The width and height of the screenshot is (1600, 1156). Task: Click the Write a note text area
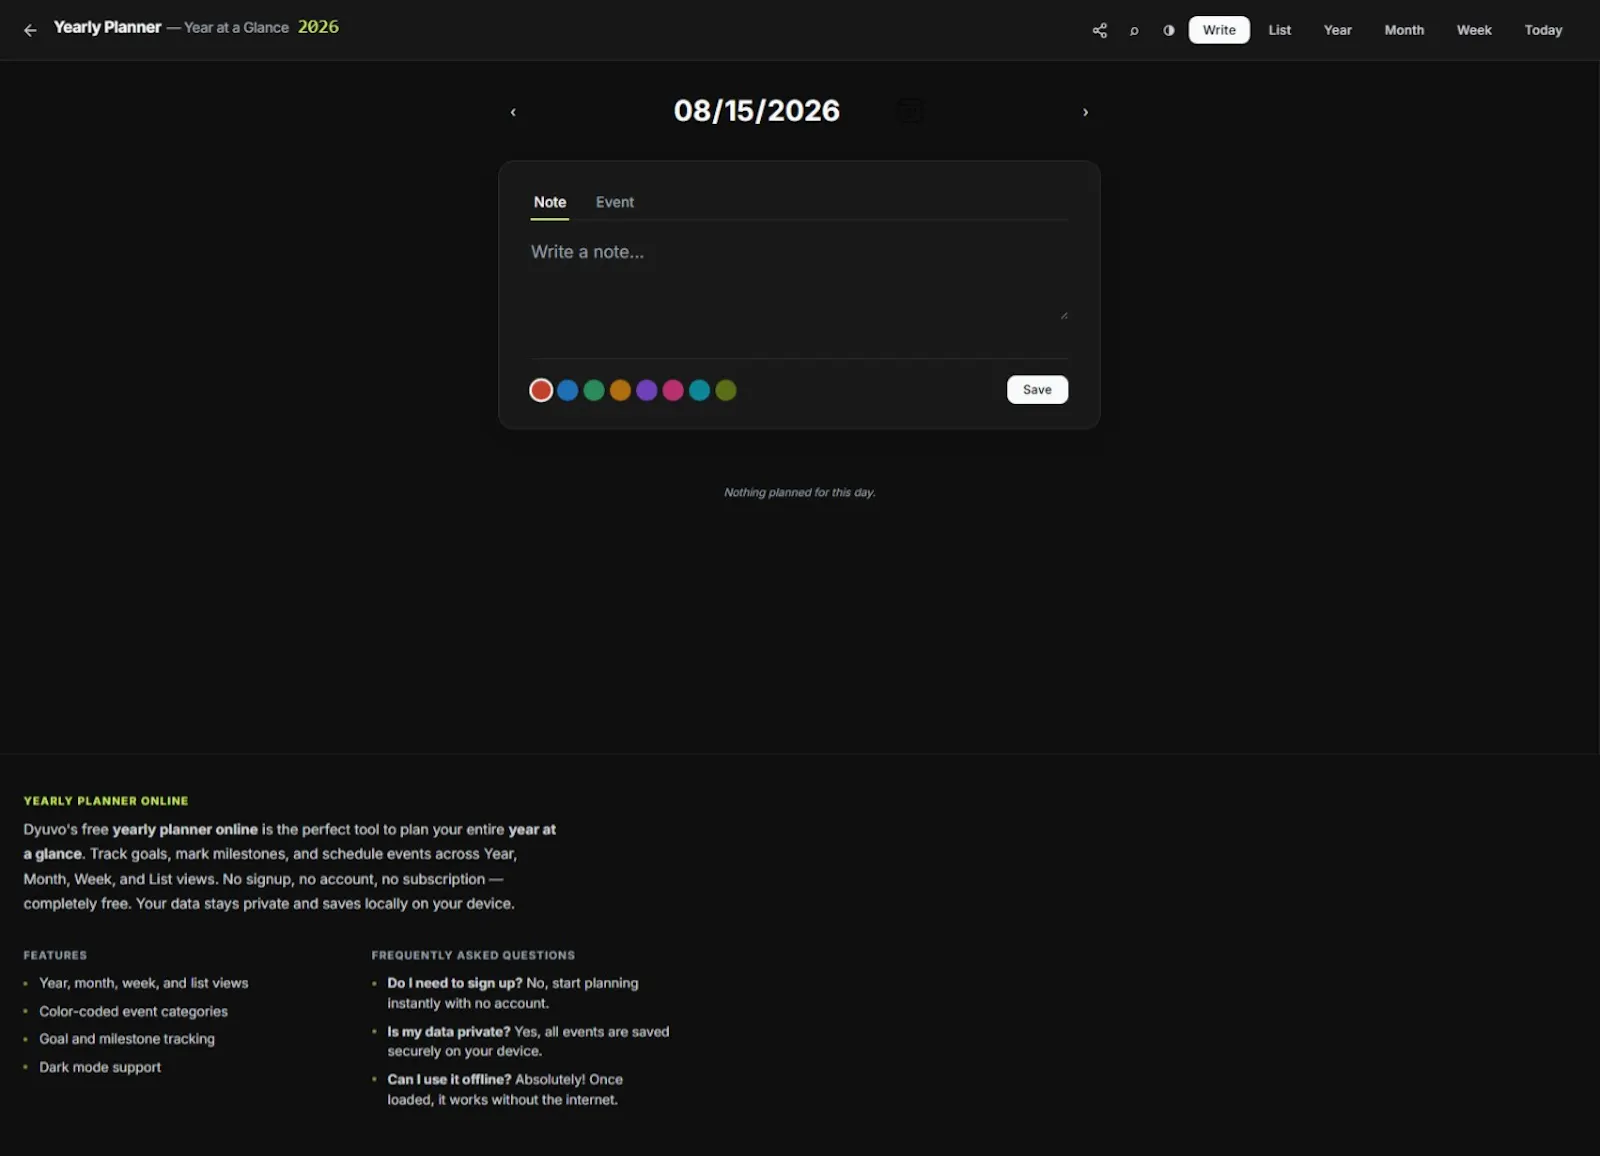click(799, 281)
